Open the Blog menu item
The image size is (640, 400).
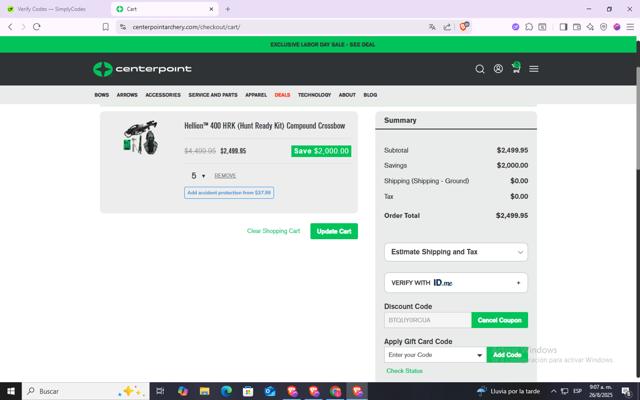[x=370, y=95]
